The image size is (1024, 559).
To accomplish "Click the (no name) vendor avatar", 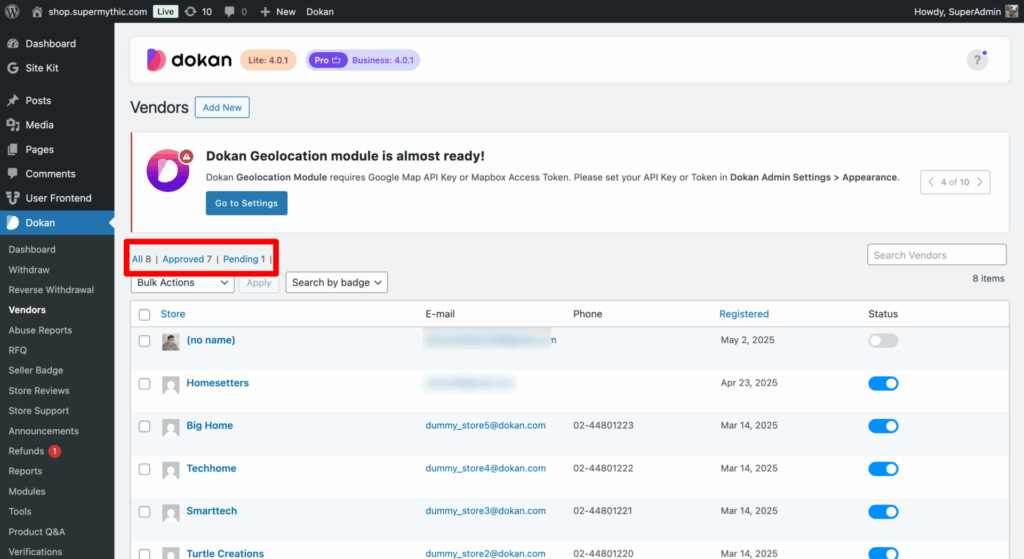I will 170,342.
